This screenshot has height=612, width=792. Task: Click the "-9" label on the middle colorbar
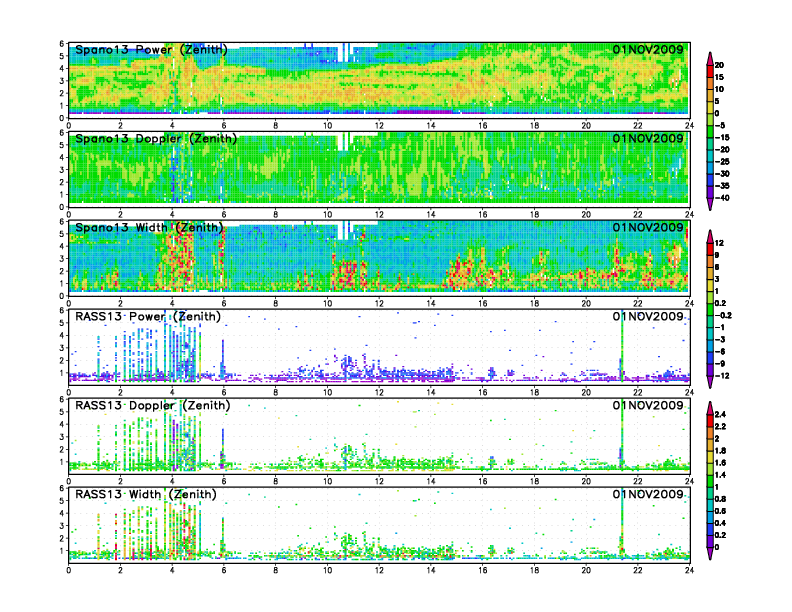pyautogui.click(x=720, y=364)
